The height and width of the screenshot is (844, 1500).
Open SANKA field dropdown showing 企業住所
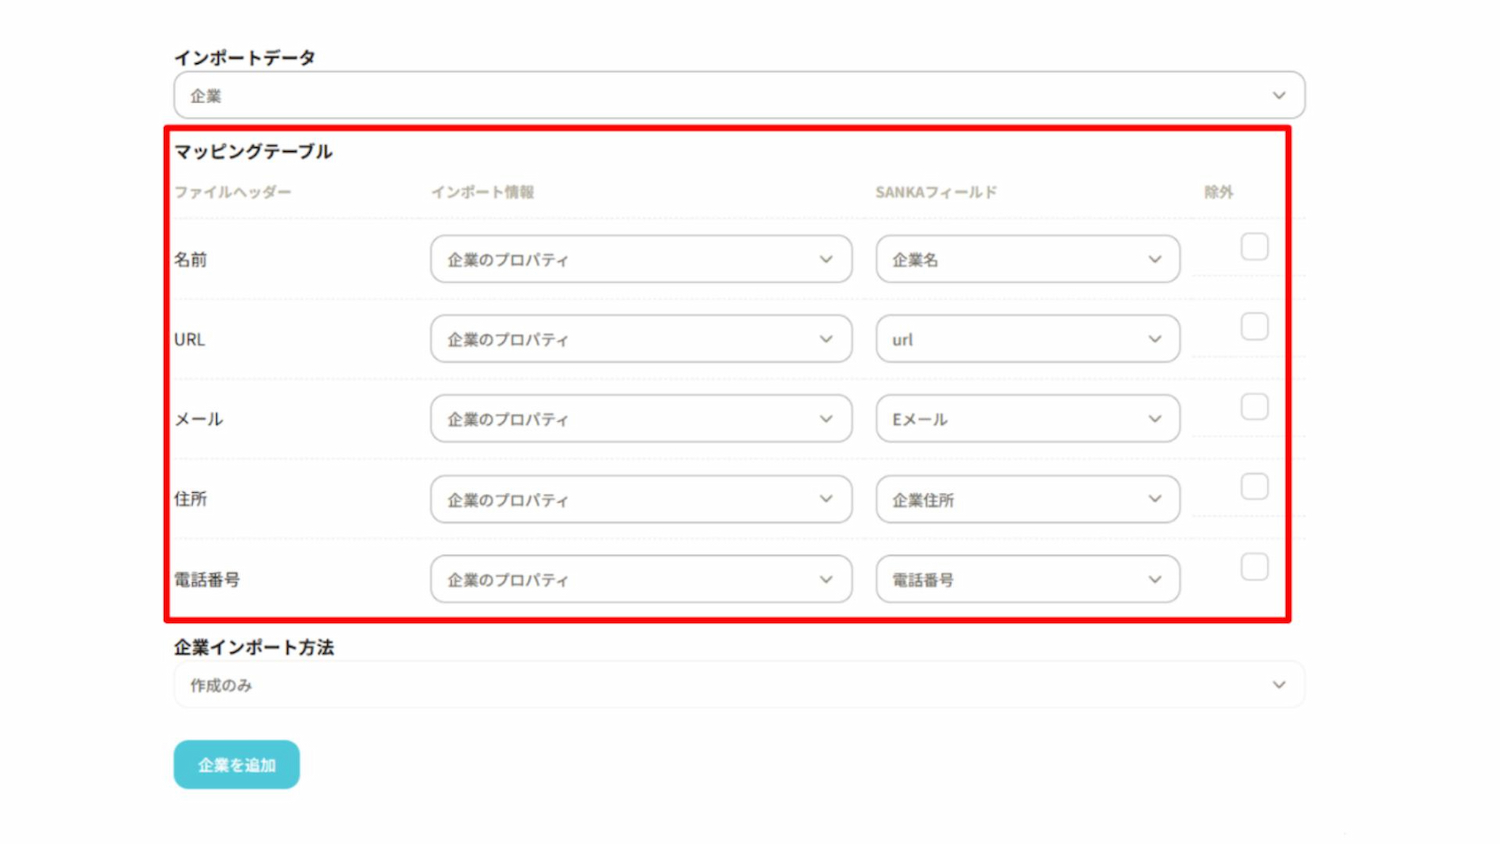tap(1027, 499)
